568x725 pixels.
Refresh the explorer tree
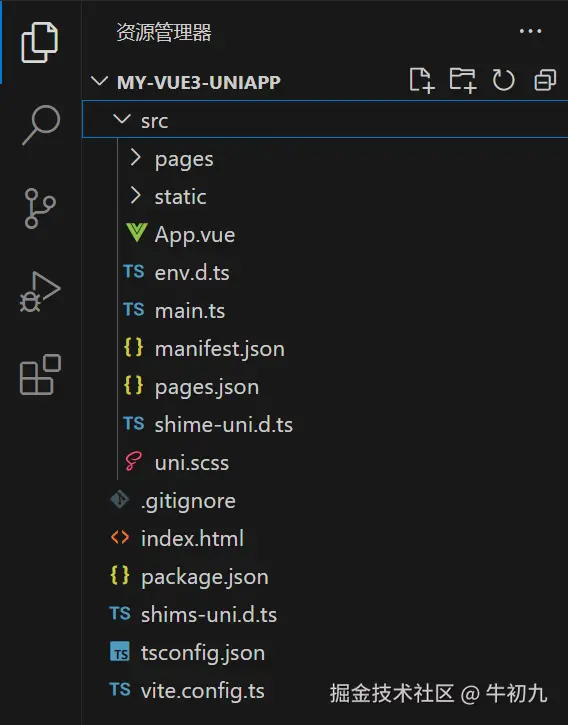503,80
